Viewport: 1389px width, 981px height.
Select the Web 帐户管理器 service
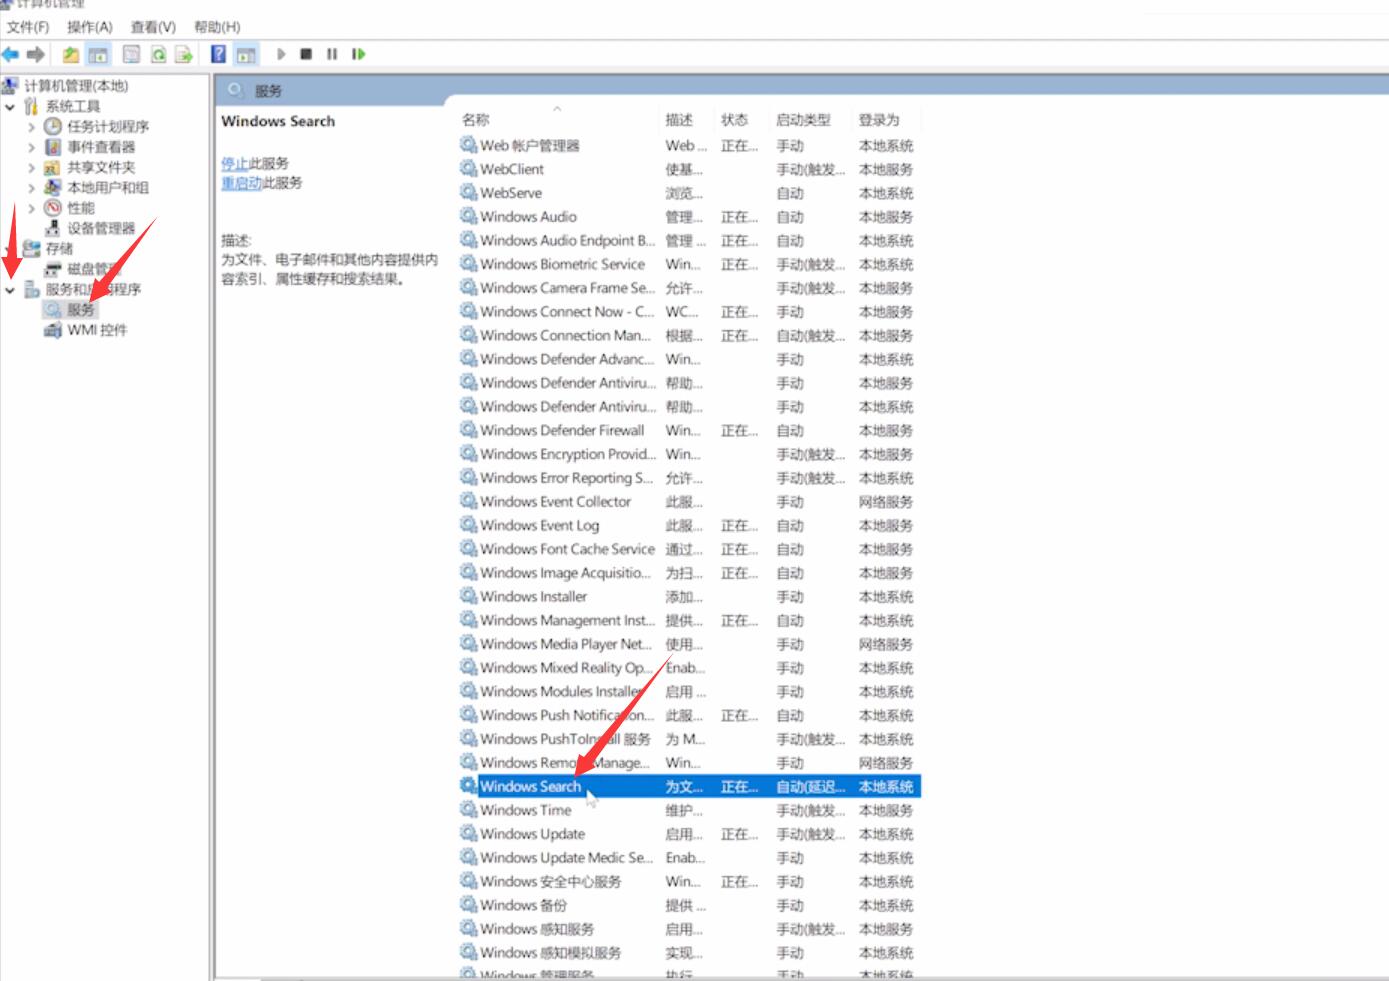pos(530,146)
